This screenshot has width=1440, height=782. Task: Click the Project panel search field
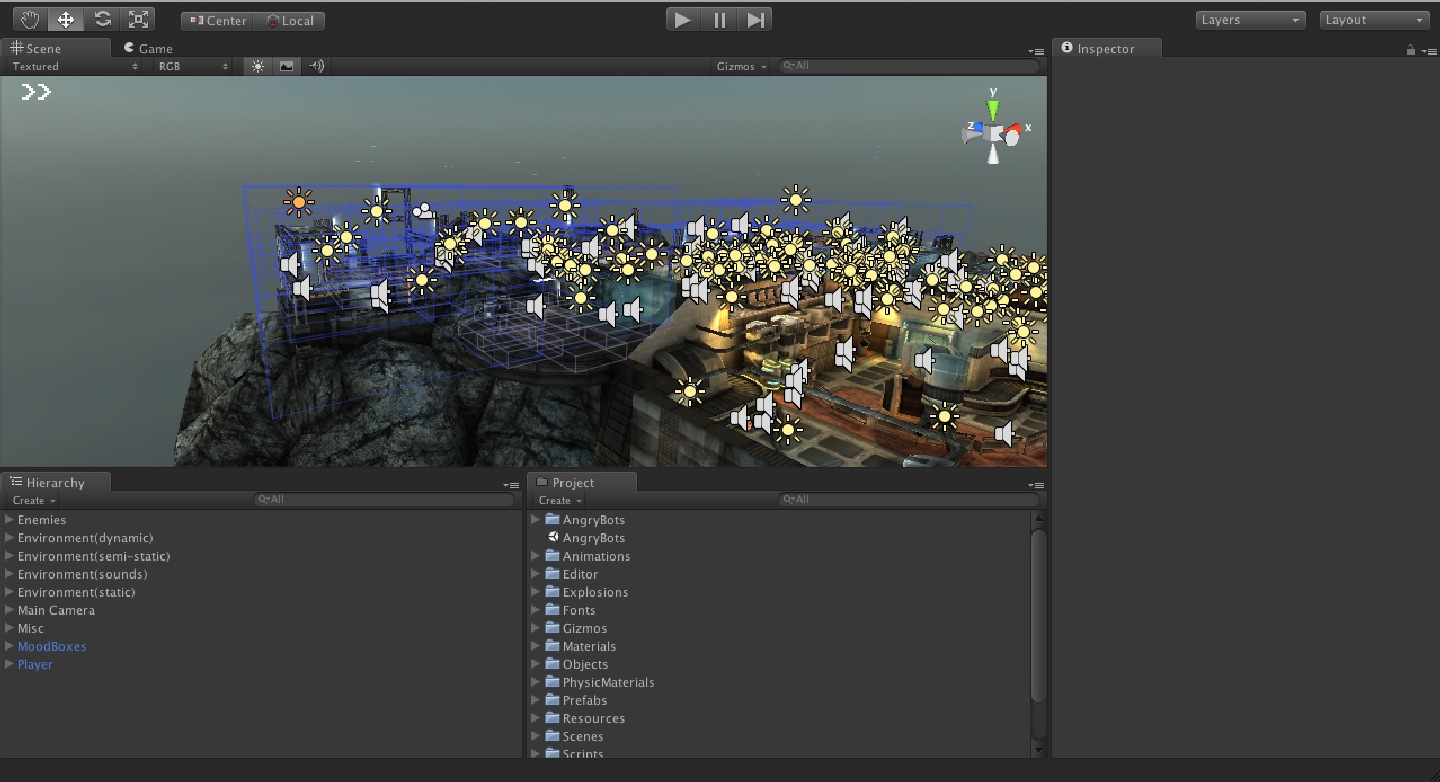click(910, 499)
